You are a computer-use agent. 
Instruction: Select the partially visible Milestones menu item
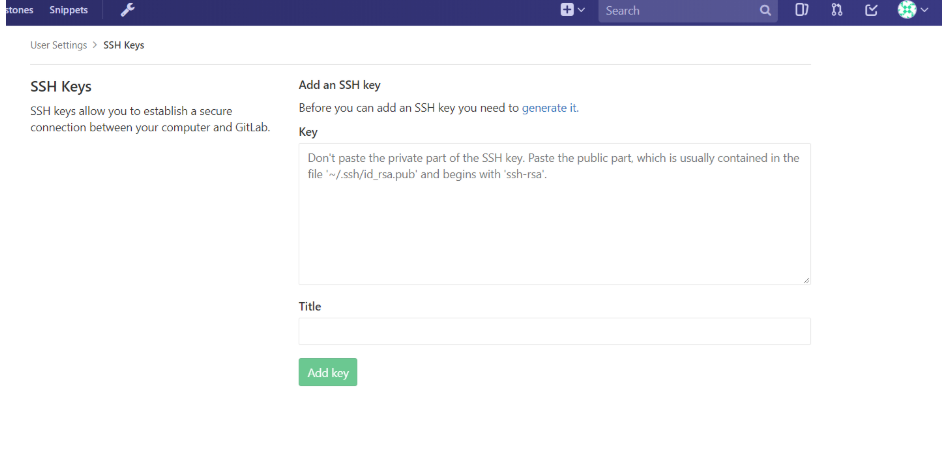pyautogui.click(x=20, y=10)
